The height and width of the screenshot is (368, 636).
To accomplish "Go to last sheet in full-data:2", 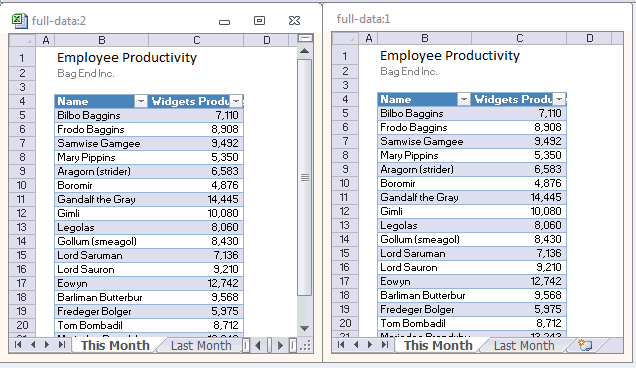I will click(62, 345).
